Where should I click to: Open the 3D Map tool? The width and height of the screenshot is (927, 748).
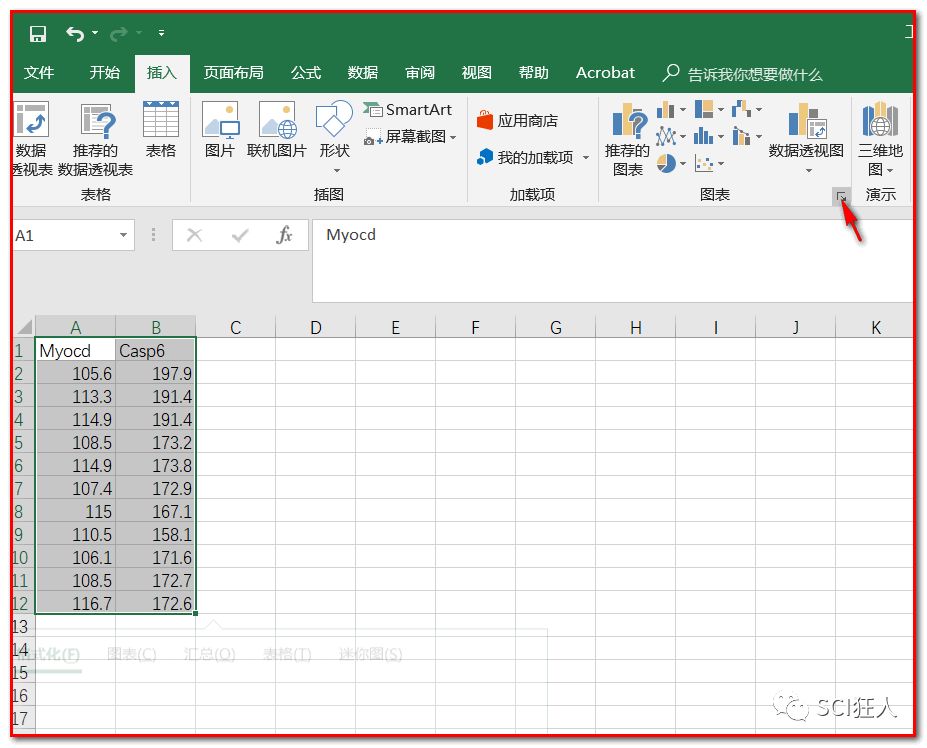(878, 138)
